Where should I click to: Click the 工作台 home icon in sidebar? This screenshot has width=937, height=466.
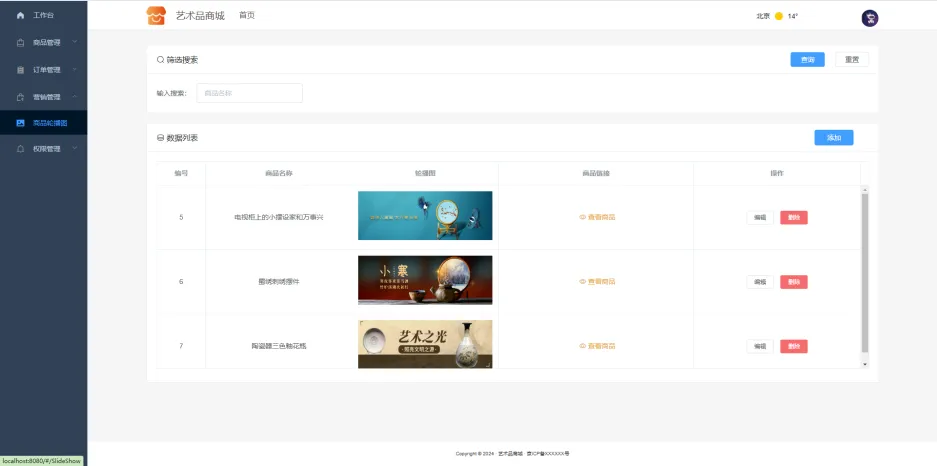click(x=21, y=16)
